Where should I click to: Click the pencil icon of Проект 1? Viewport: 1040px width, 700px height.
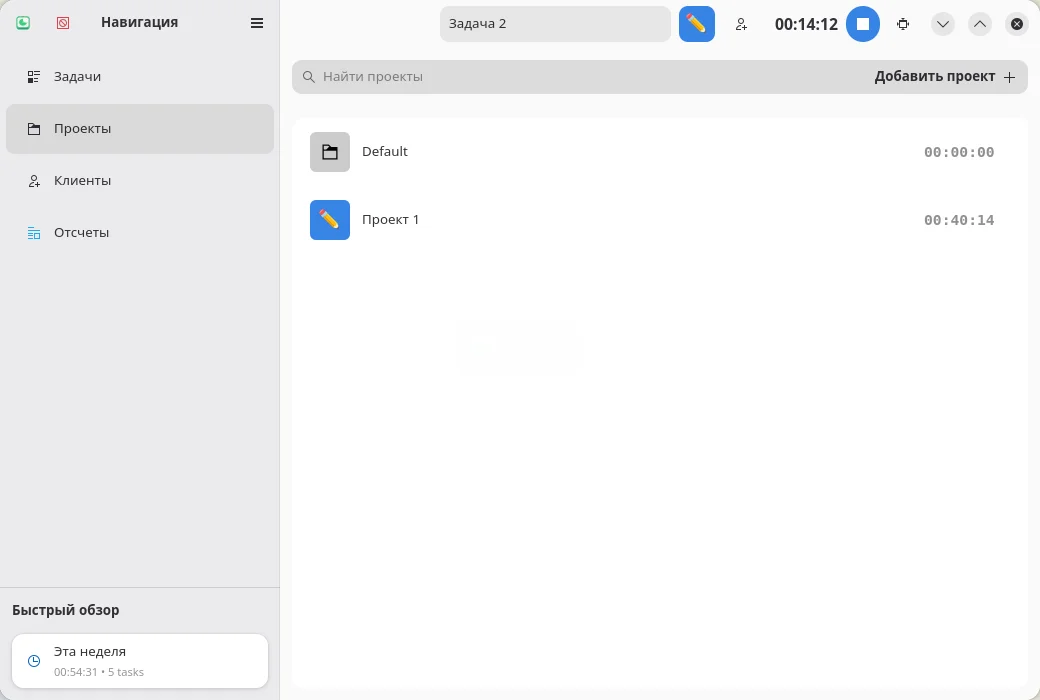click(x=330, y=219)
